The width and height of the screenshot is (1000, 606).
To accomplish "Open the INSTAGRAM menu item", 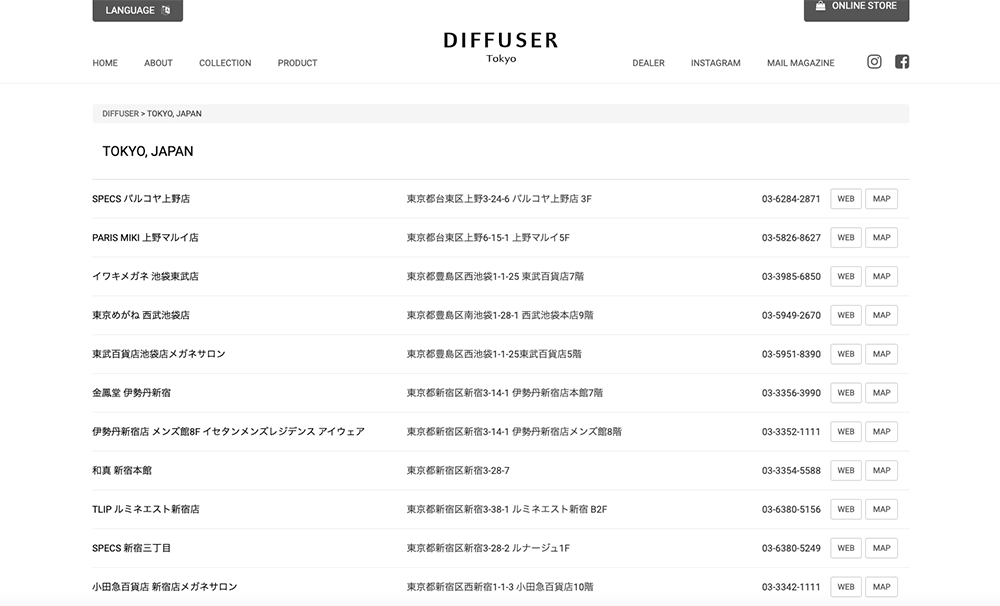I will point(715,63).
